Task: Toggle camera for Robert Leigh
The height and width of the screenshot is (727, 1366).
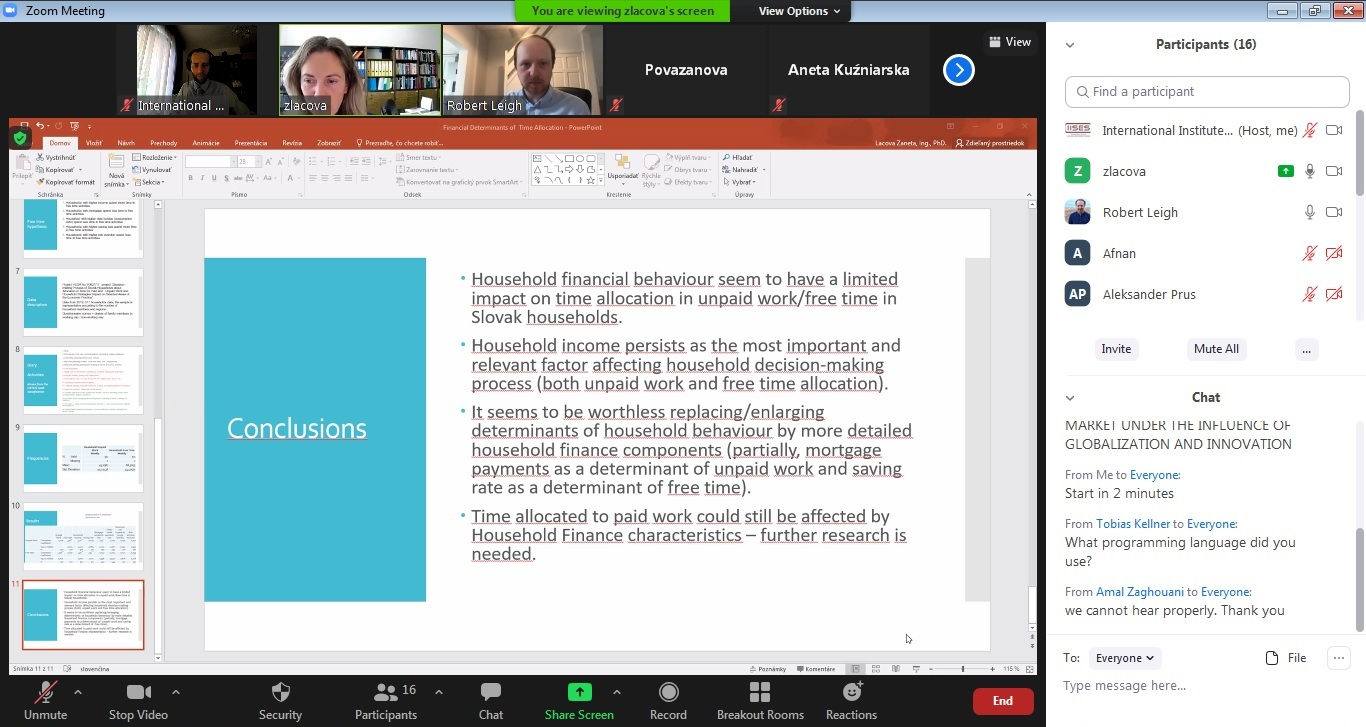Action: [1333, 212]
